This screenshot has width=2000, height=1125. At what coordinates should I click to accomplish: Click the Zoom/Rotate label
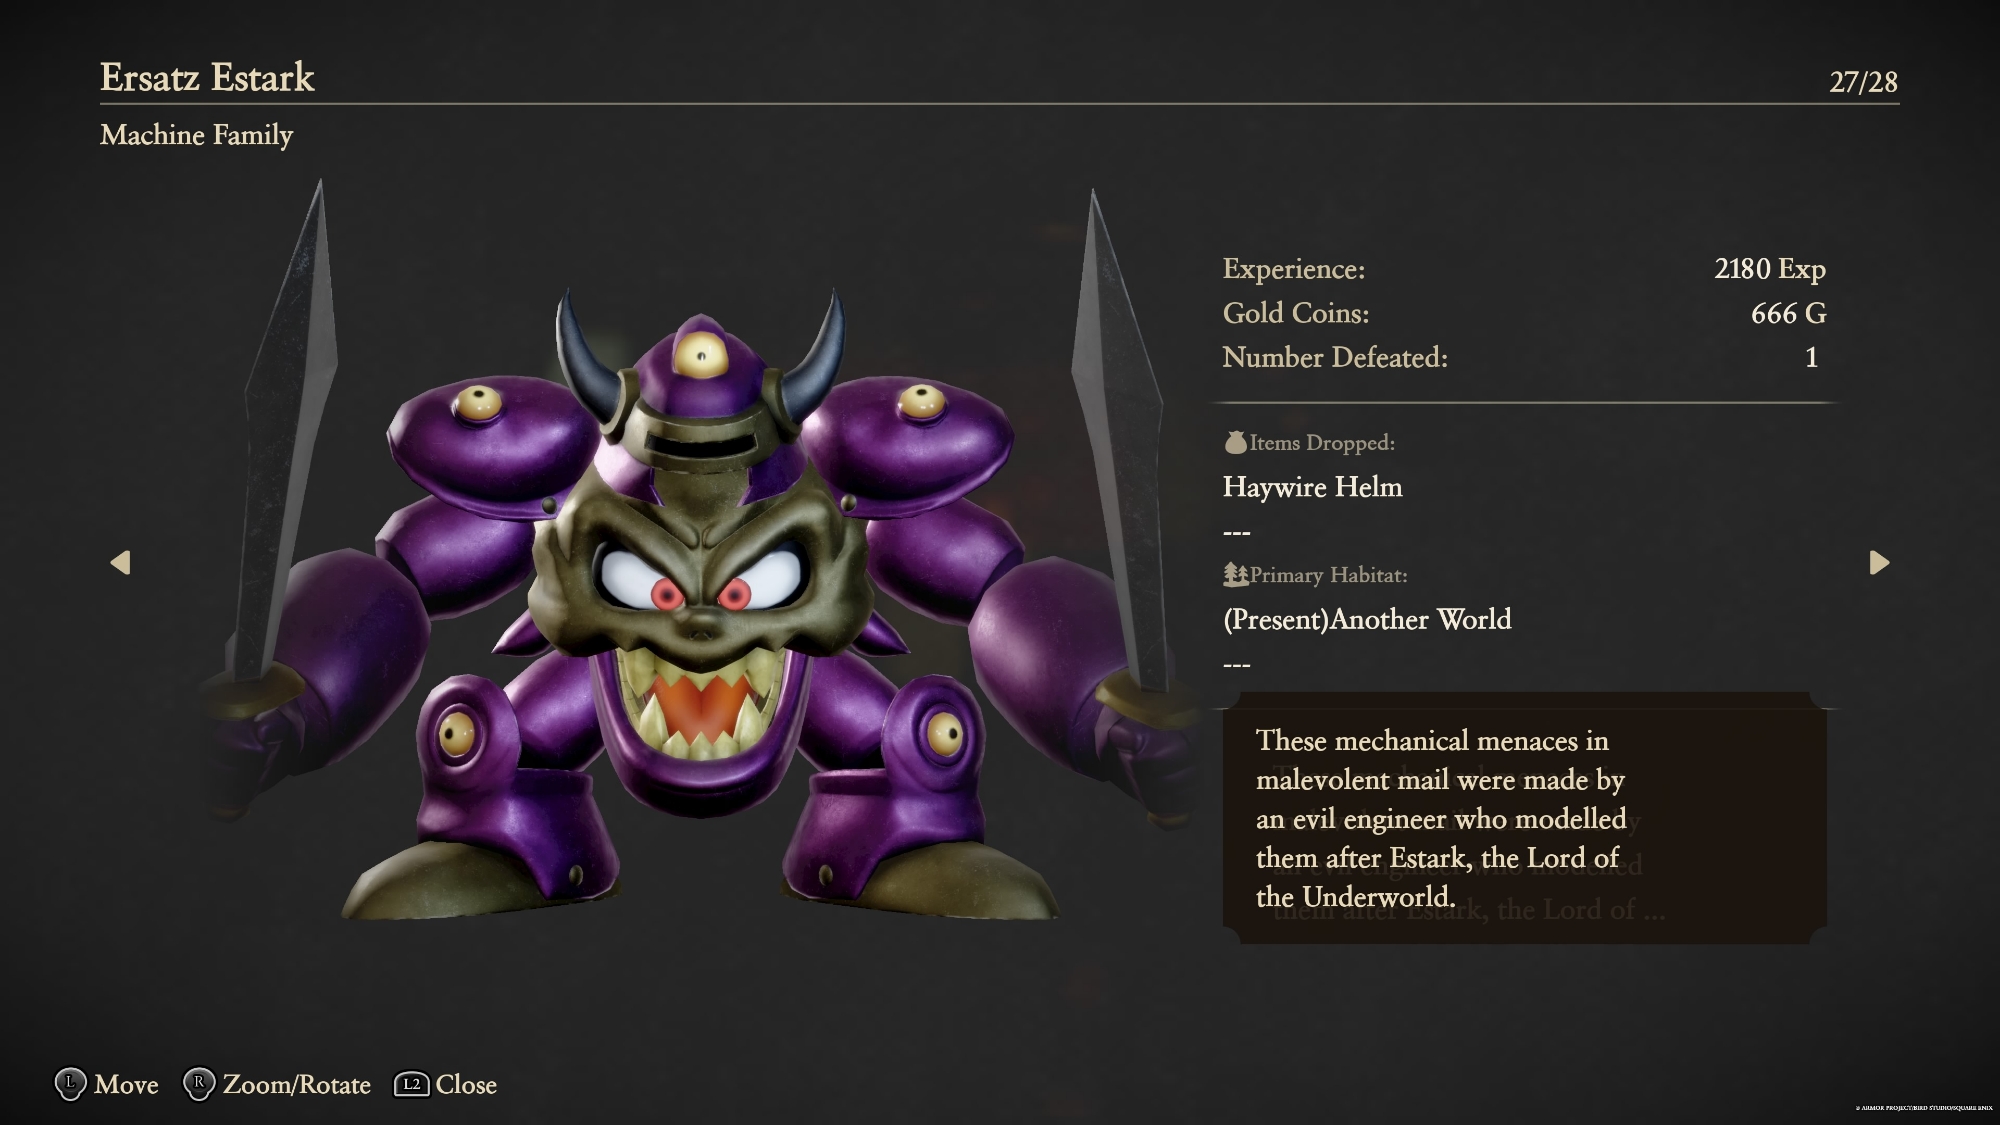296,1085
